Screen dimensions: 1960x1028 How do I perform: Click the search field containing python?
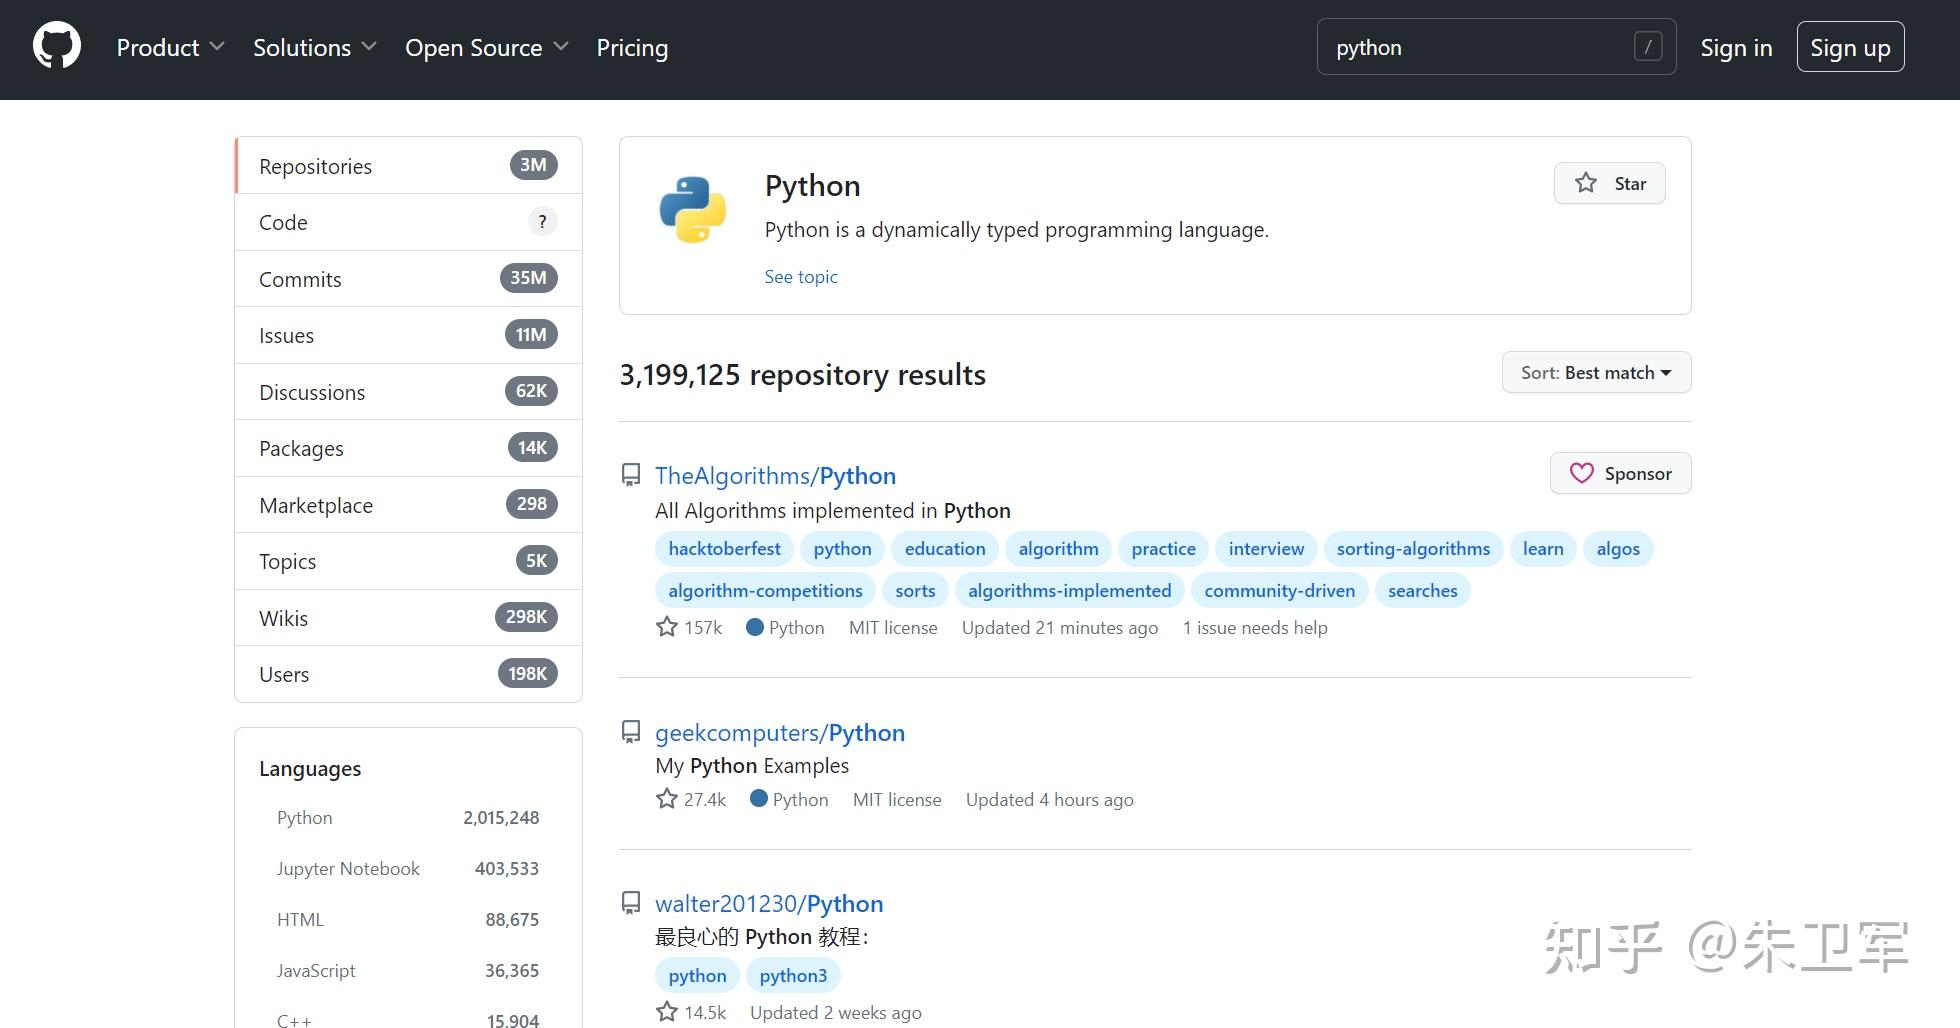[1496, 47]
